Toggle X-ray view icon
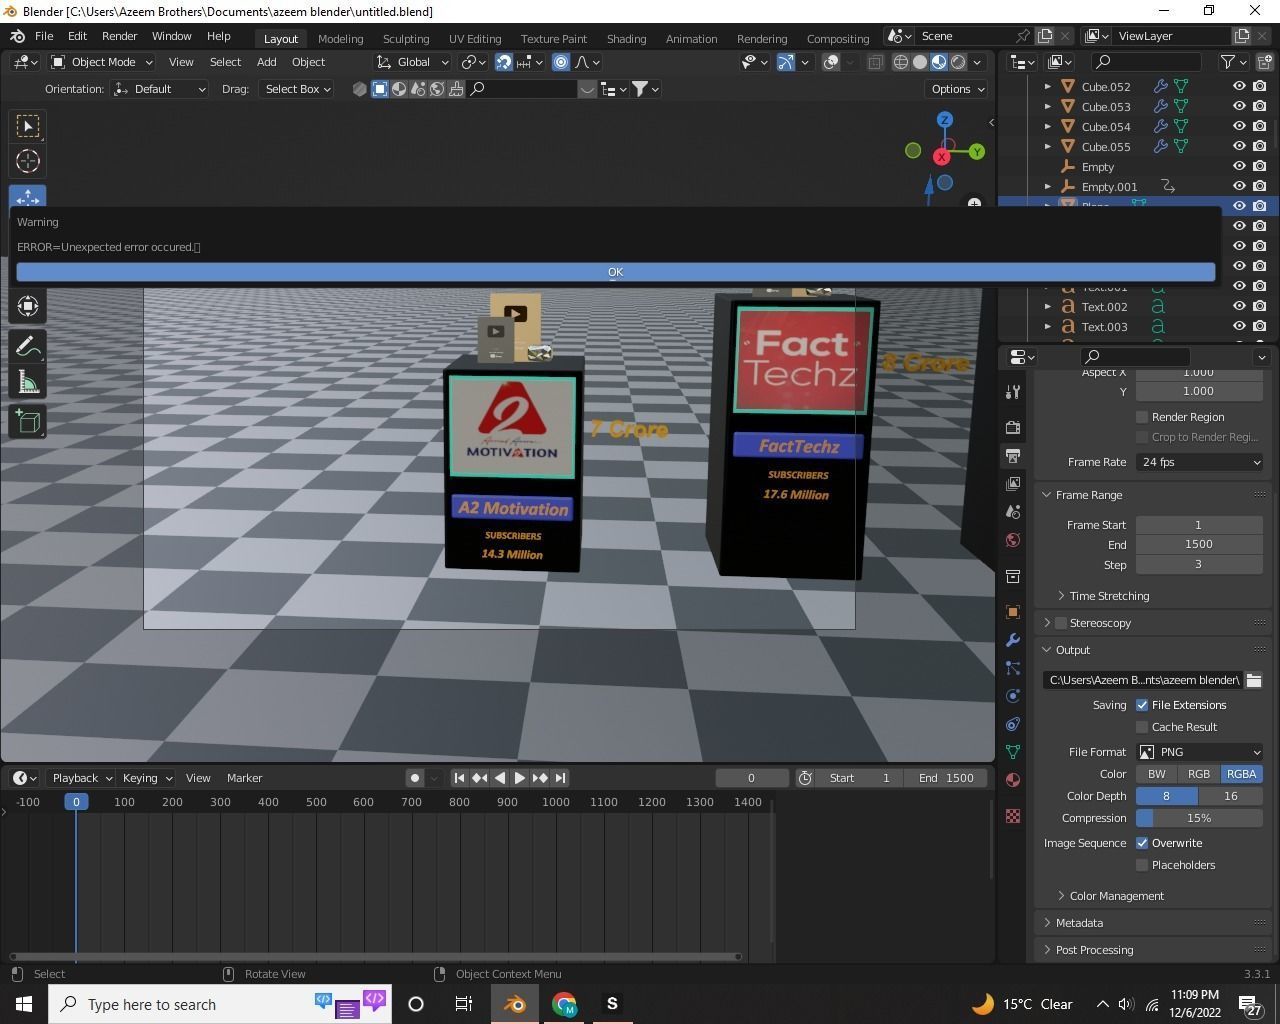Image resolution: width=1280 pixels, height=1024 pixels. 875,62
